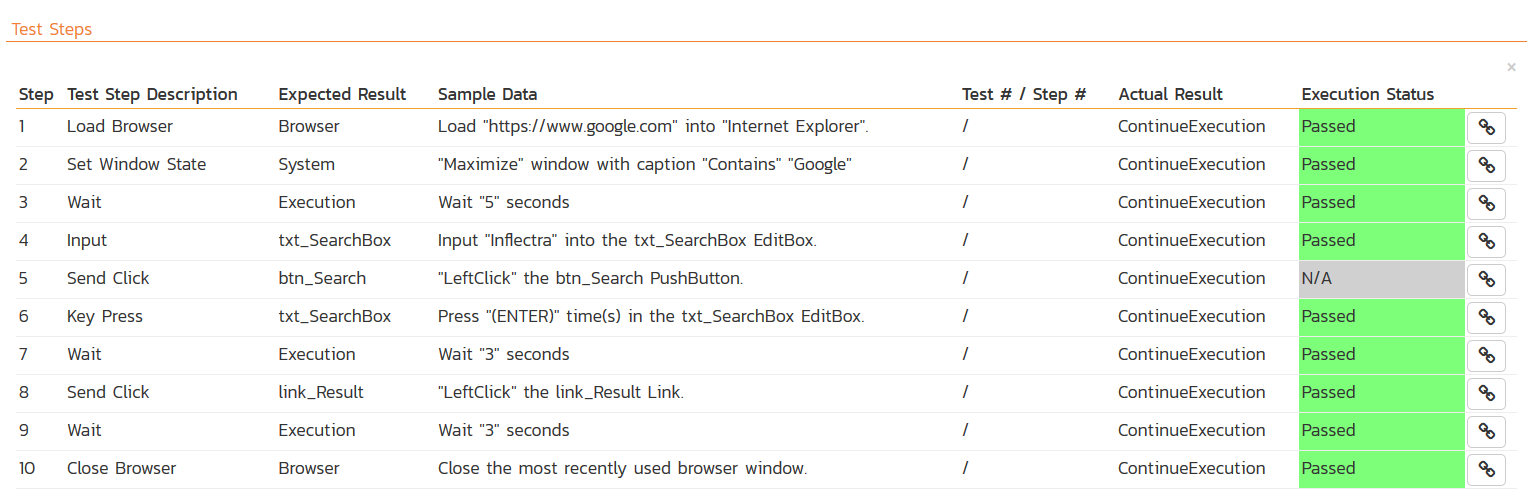Screen dimensions: 1540x498
Task: Click link icon for step 10 Close Browser
Action: pyautogui.click(x=1486, y=469)
